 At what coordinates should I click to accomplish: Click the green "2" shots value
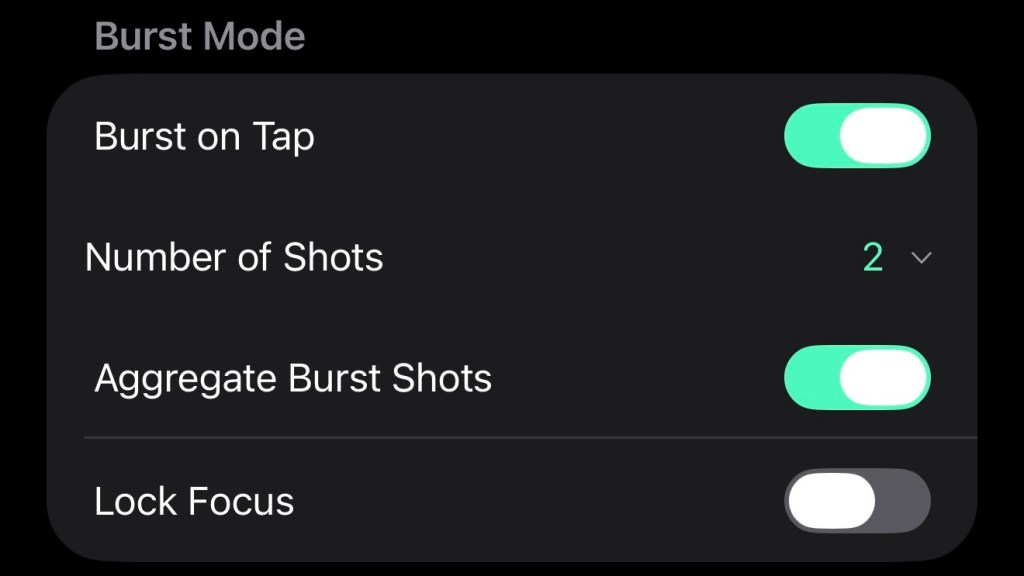(x=873, y=258)
